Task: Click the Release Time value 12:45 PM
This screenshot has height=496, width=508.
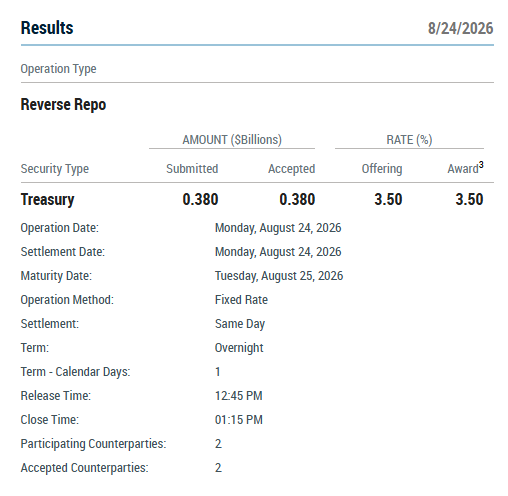Action: point(239,396)
